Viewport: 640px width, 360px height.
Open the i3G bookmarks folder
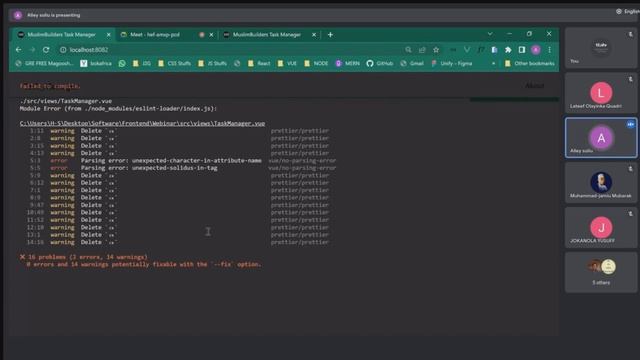click(142, 64)
